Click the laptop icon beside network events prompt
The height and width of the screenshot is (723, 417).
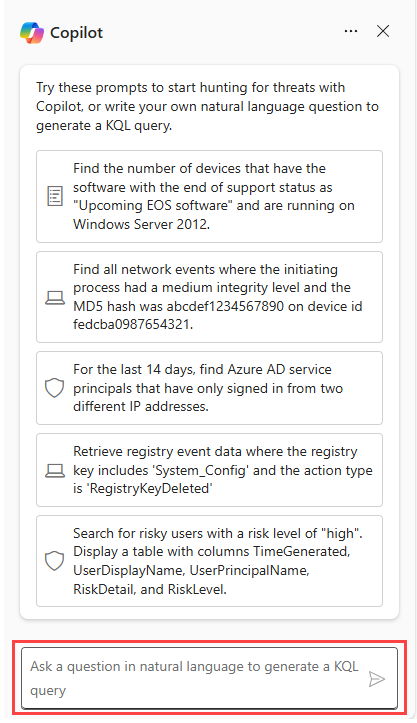55,297
